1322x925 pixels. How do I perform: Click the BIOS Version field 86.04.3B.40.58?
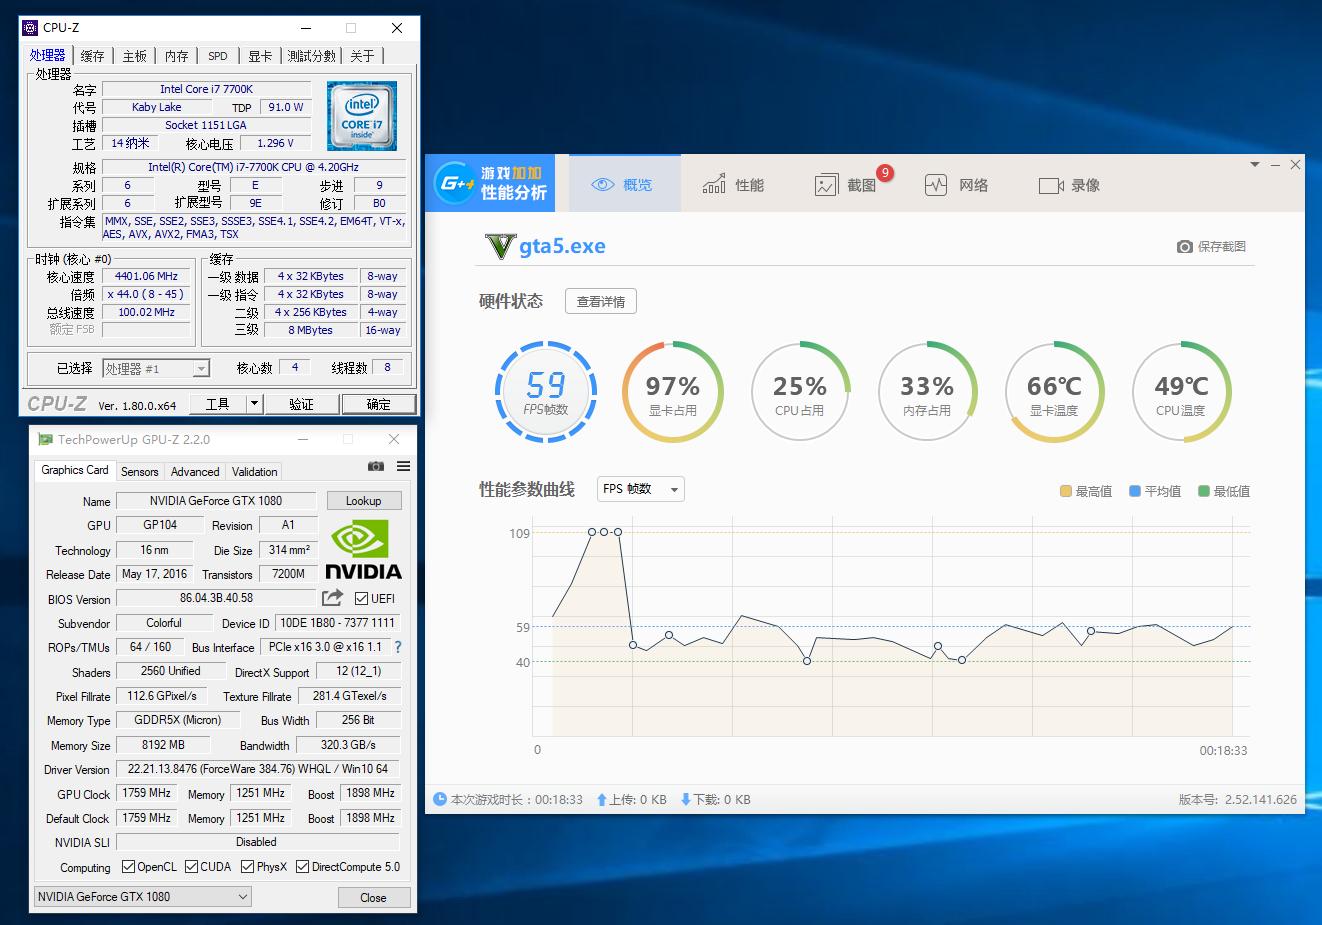click(x=216, y=598)
